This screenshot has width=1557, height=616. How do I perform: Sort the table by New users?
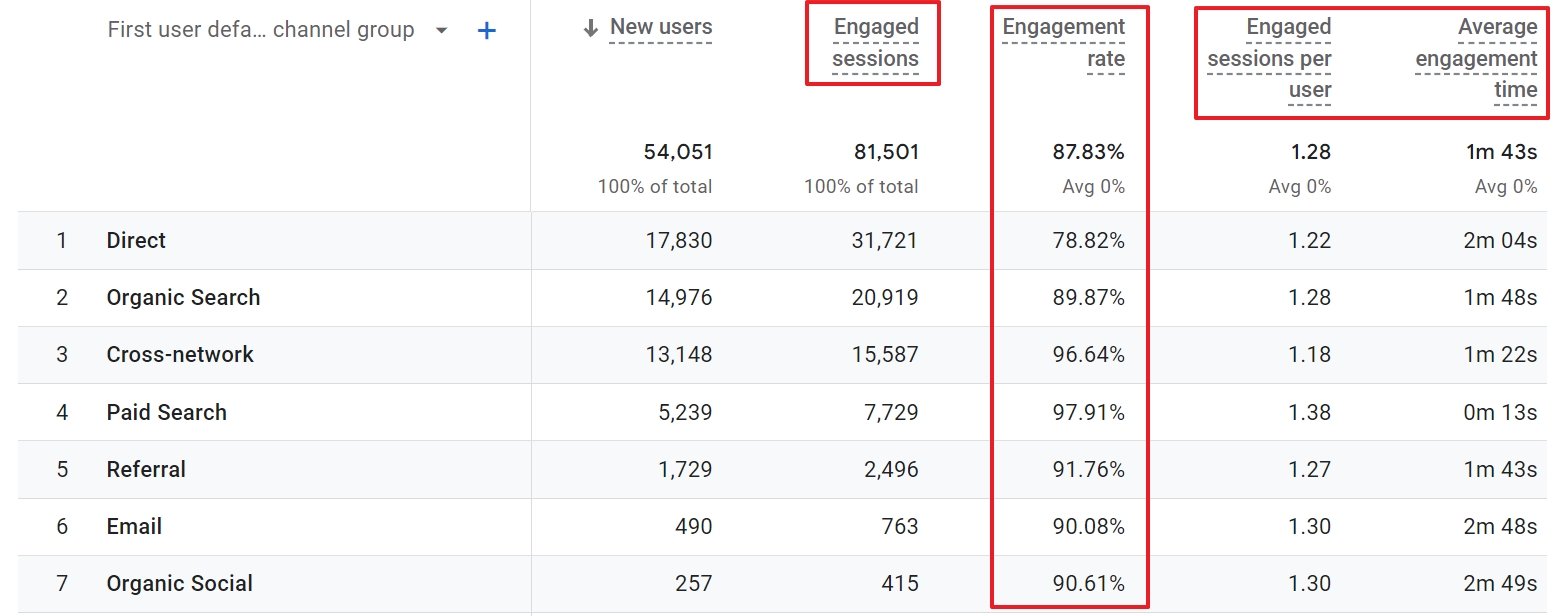click(660, 27)
